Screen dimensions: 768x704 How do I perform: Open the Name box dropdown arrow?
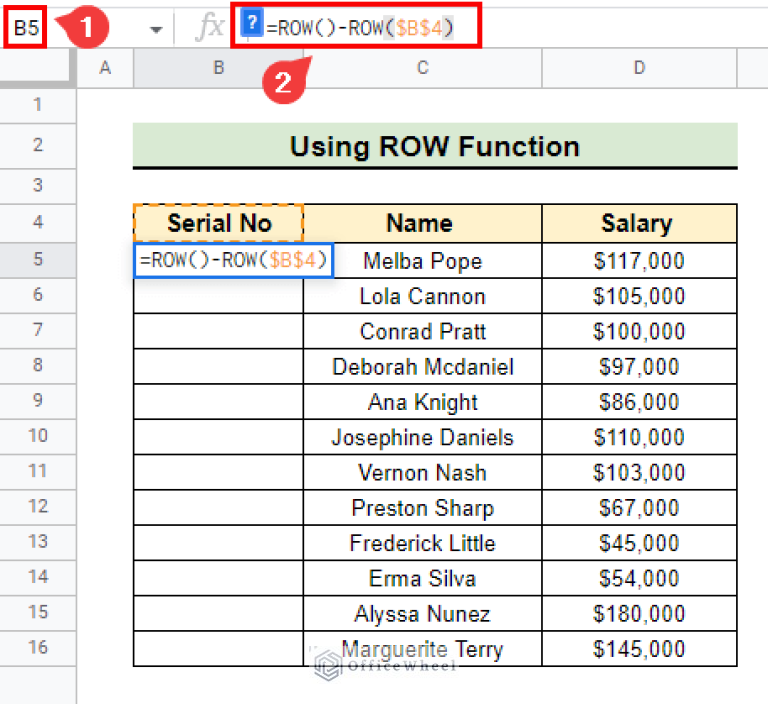155,30
